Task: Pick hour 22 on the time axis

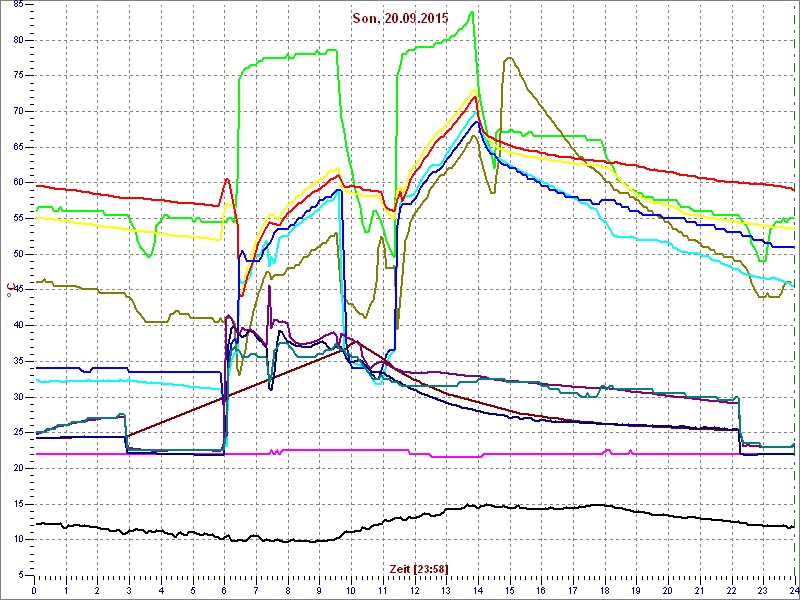Action: [x=732, y=591]
